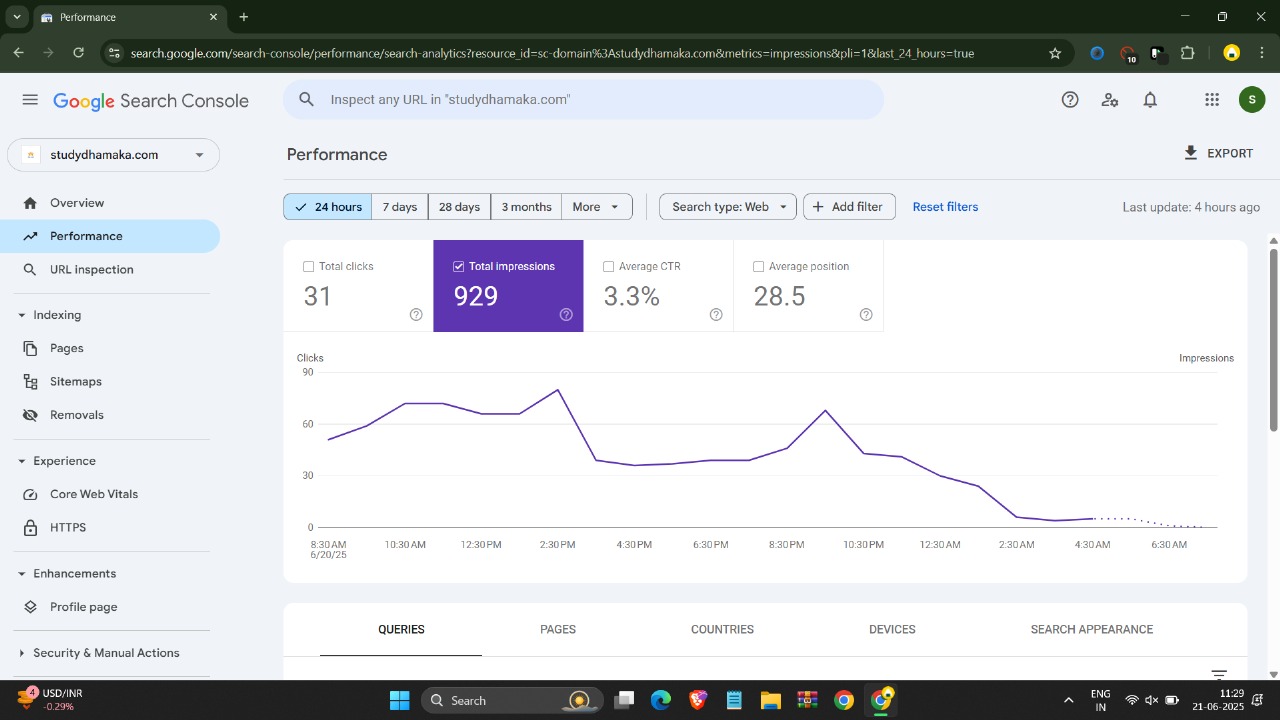Enable the Average CTR checkbox
This screenshot has width=1280, height=720.
tap(608, 267)
